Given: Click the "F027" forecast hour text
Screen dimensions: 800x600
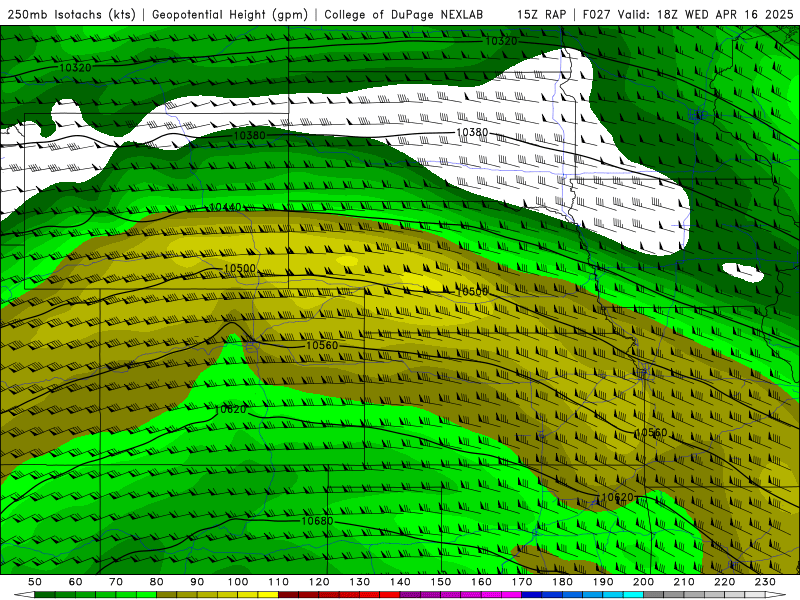Looking at the screenshot, I should click(597, 14).
